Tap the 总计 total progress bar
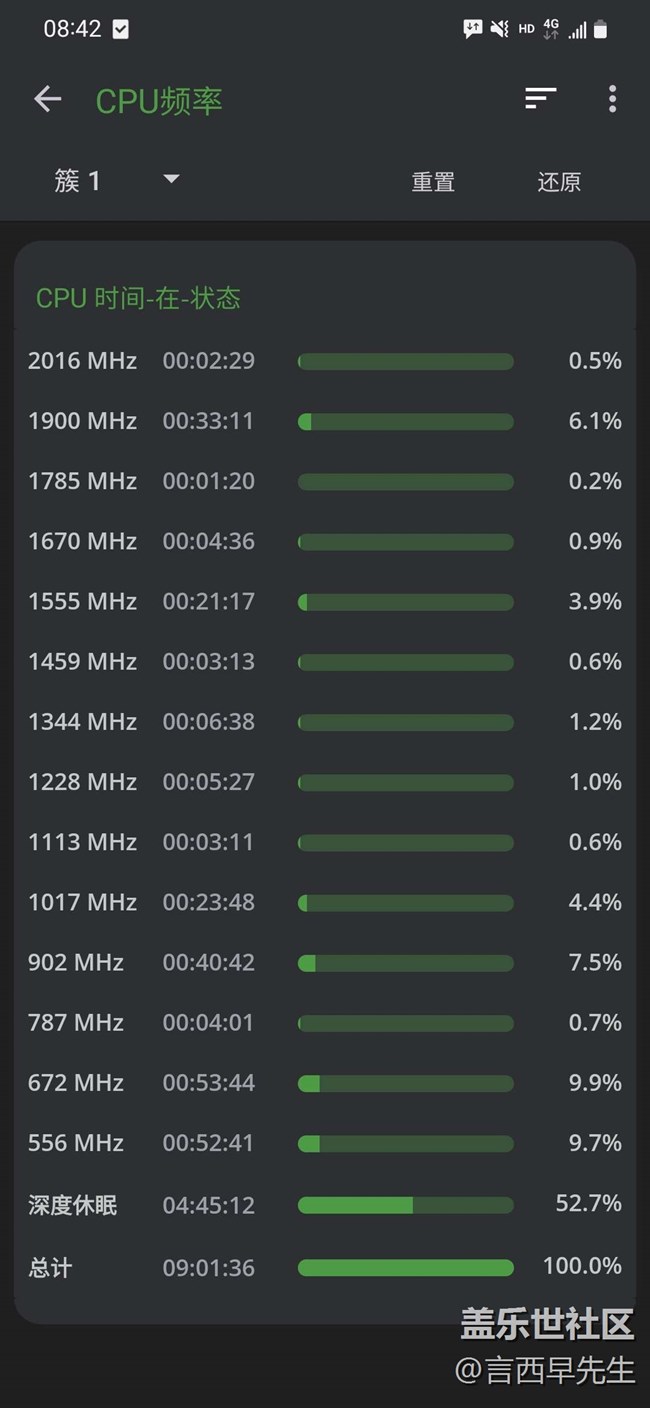The width and height of the screenshot is (650, 1408). [405, 1268]
